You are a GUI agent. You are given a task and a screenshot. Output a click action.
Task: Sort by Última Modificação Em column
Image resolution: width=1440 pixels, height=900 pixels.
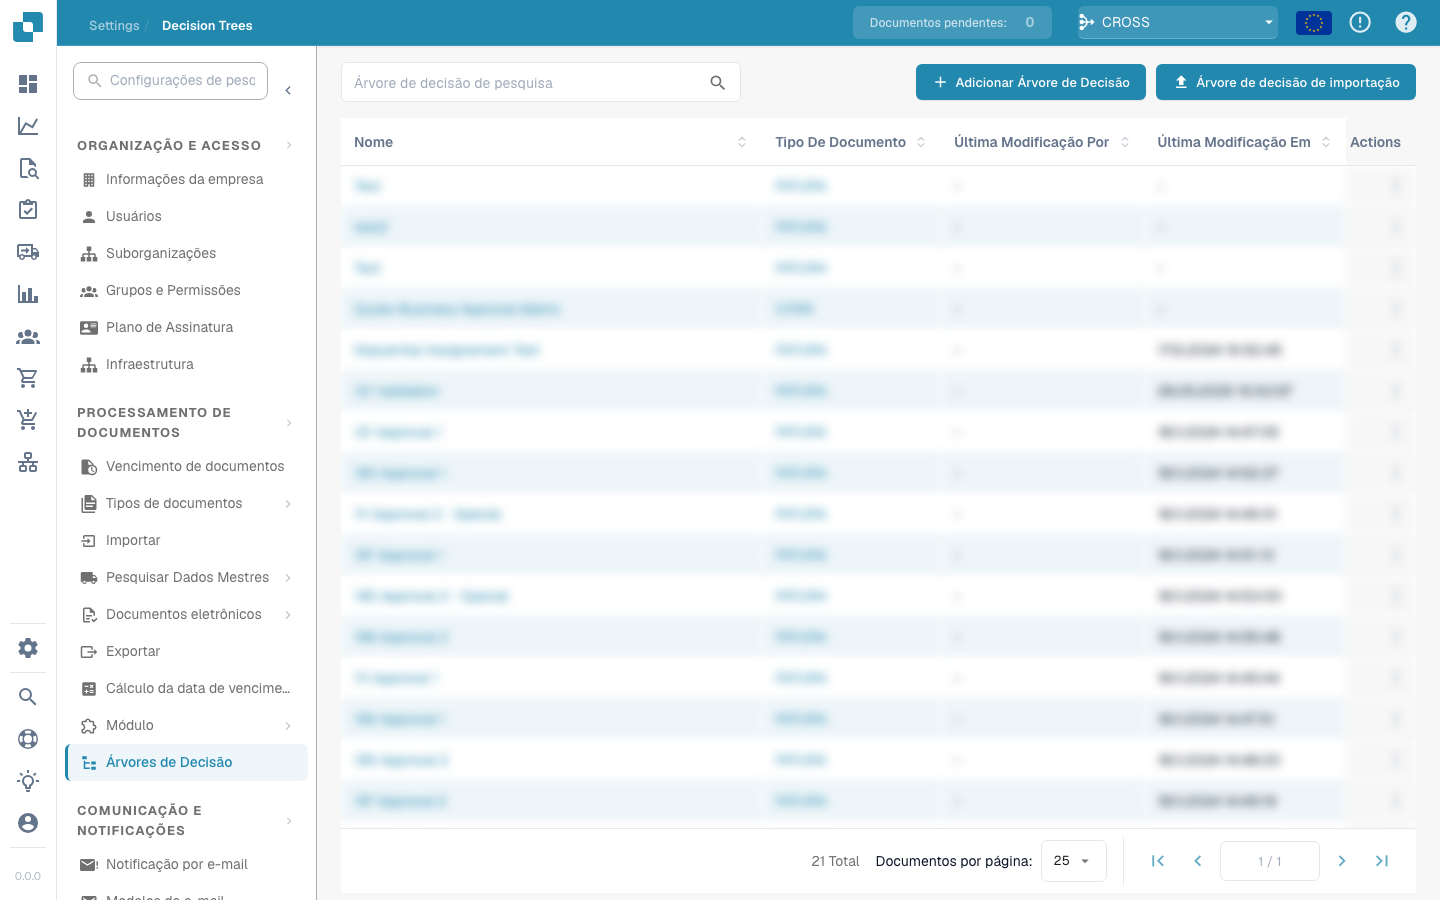coord(1326,142)
